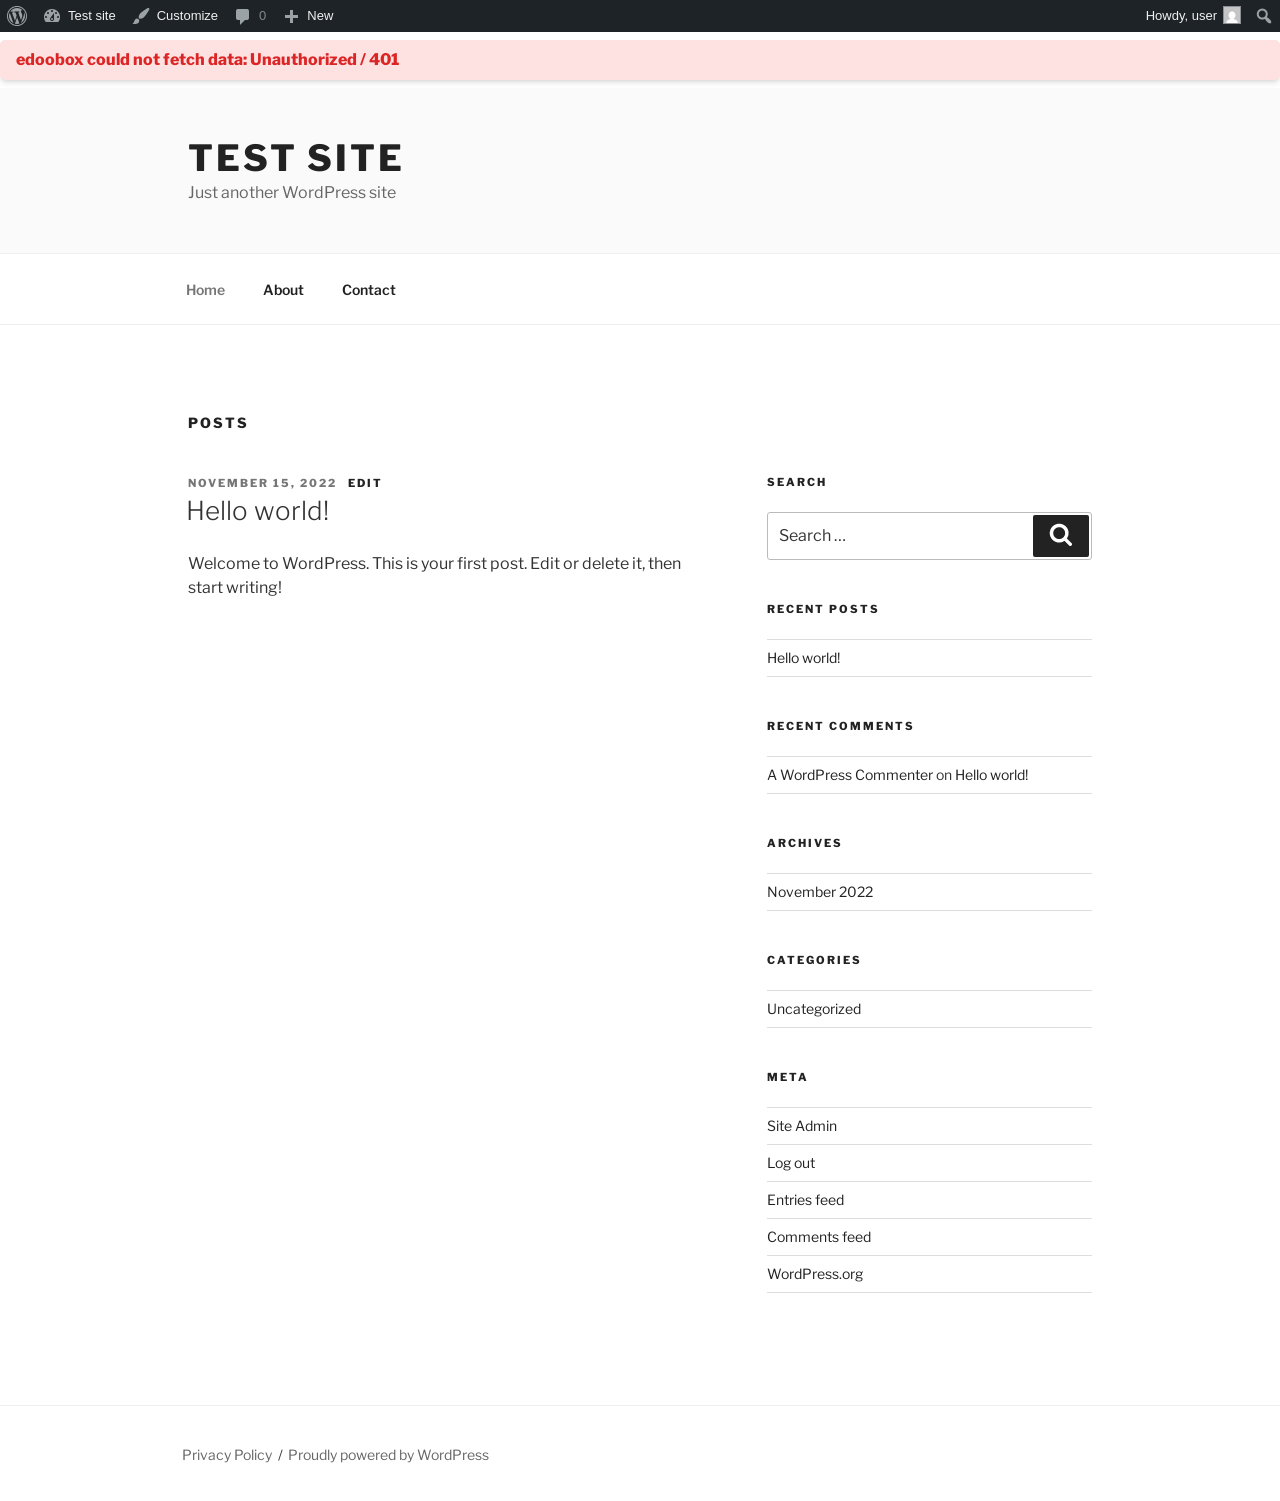
Task: Open the Howdy, user account menu
Action: pyautogui.click(x=1180, y=16)
